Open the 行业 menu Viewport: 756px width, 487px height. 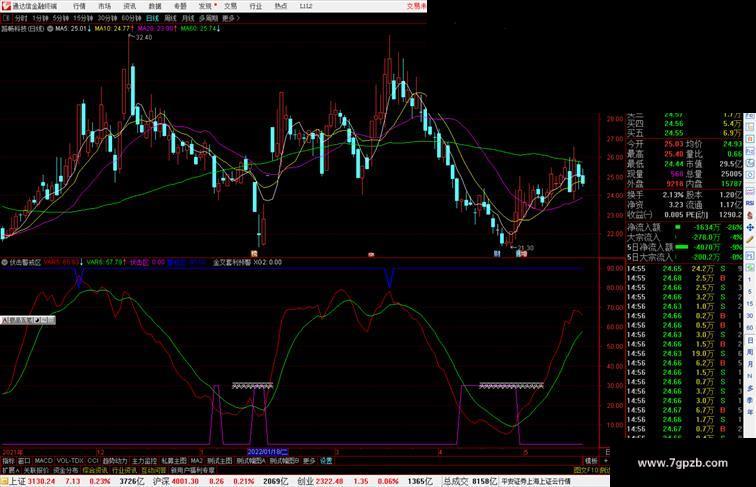coord(256,6)
